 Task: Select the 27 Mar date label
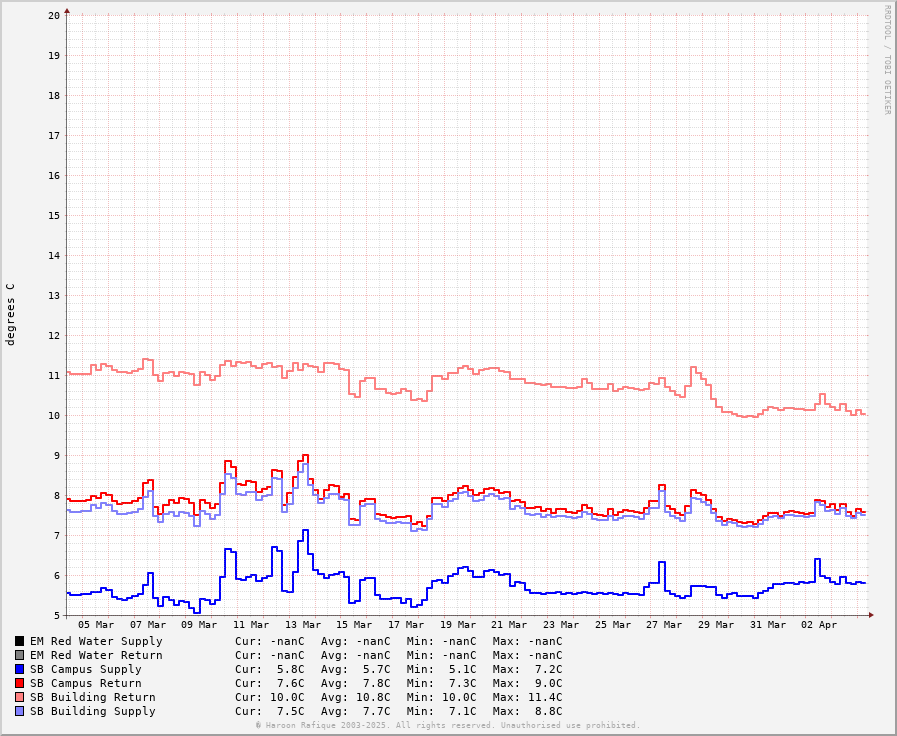tap(665, 625)
